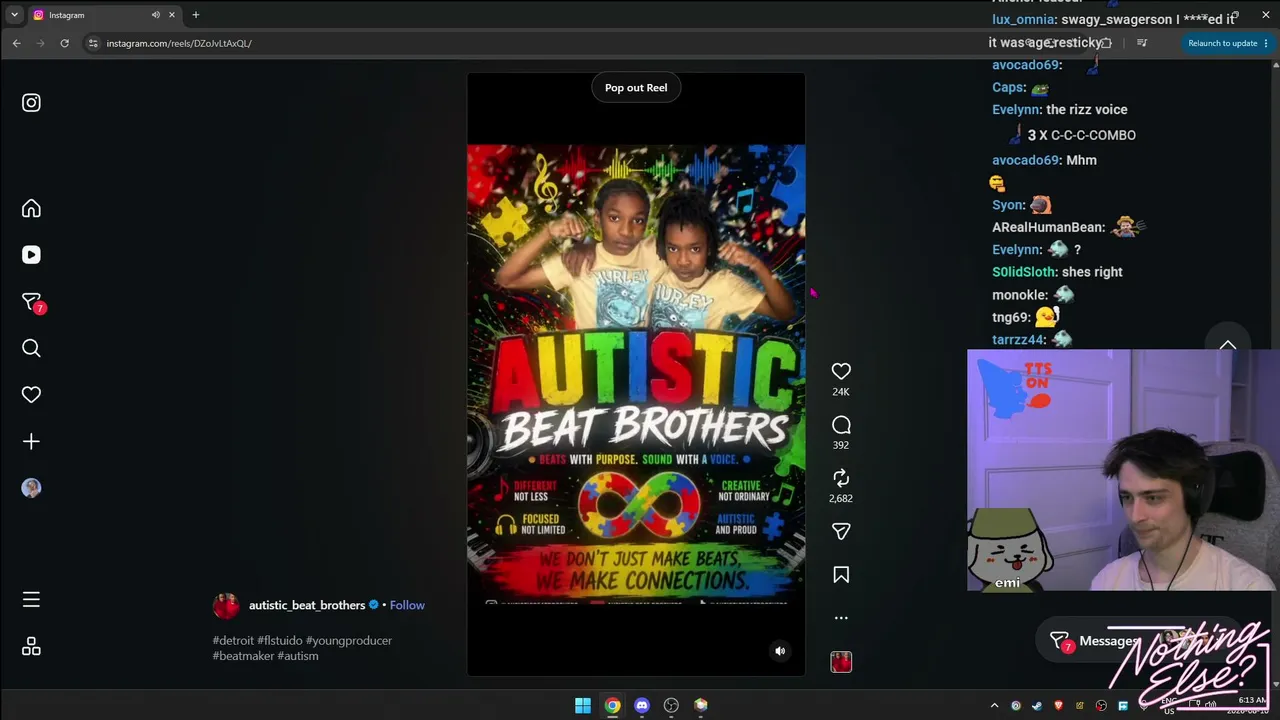Open the Steam tray icon

tap(1037, 706)
